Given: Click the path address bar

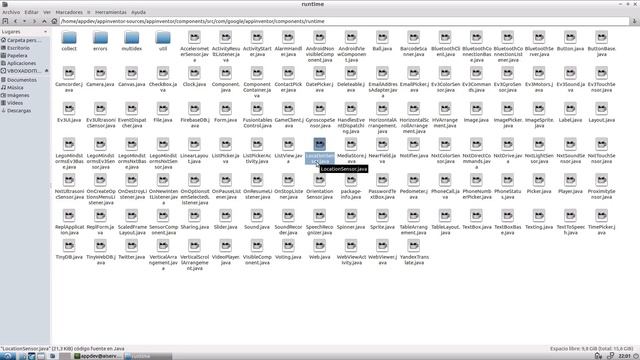Looking at the screenshot, I should [x=344, y=21].
